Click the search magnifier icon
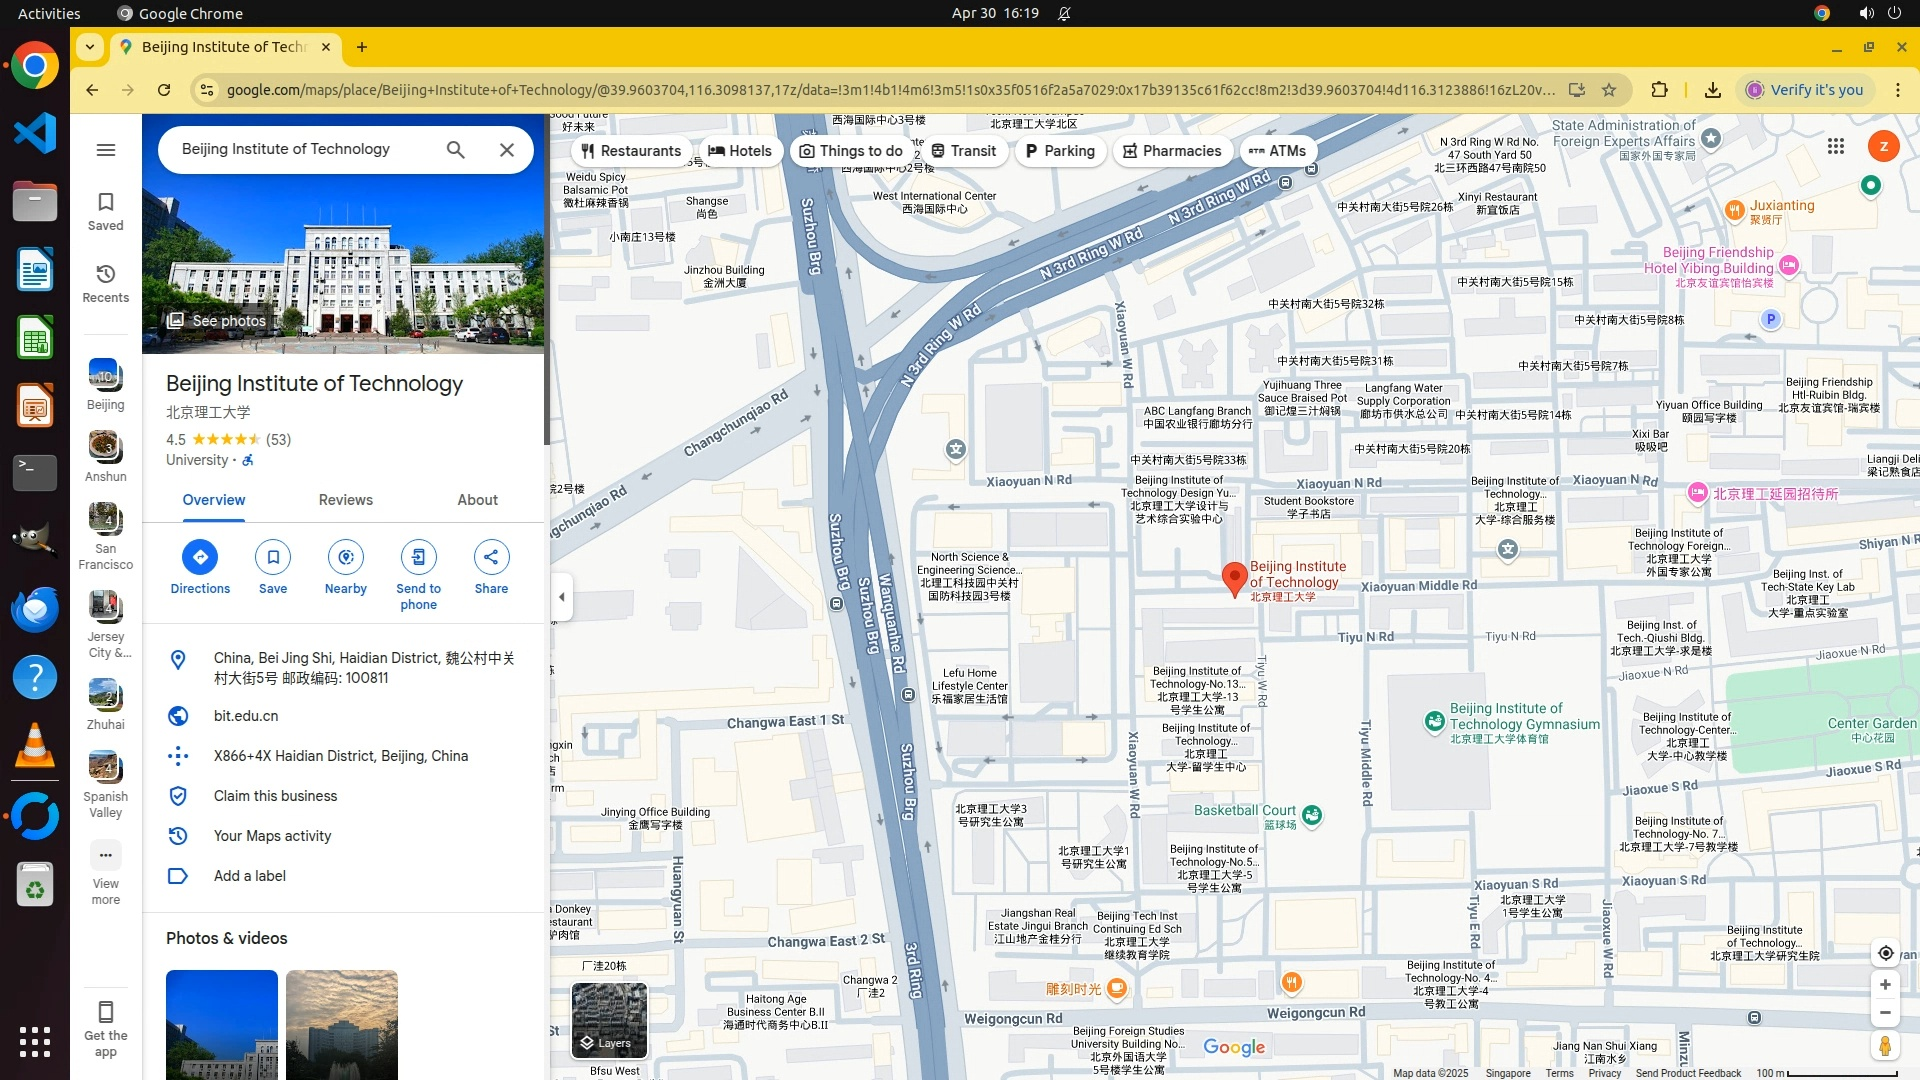Screen dimensions: 1920x1080 click(x=456, y=150)
